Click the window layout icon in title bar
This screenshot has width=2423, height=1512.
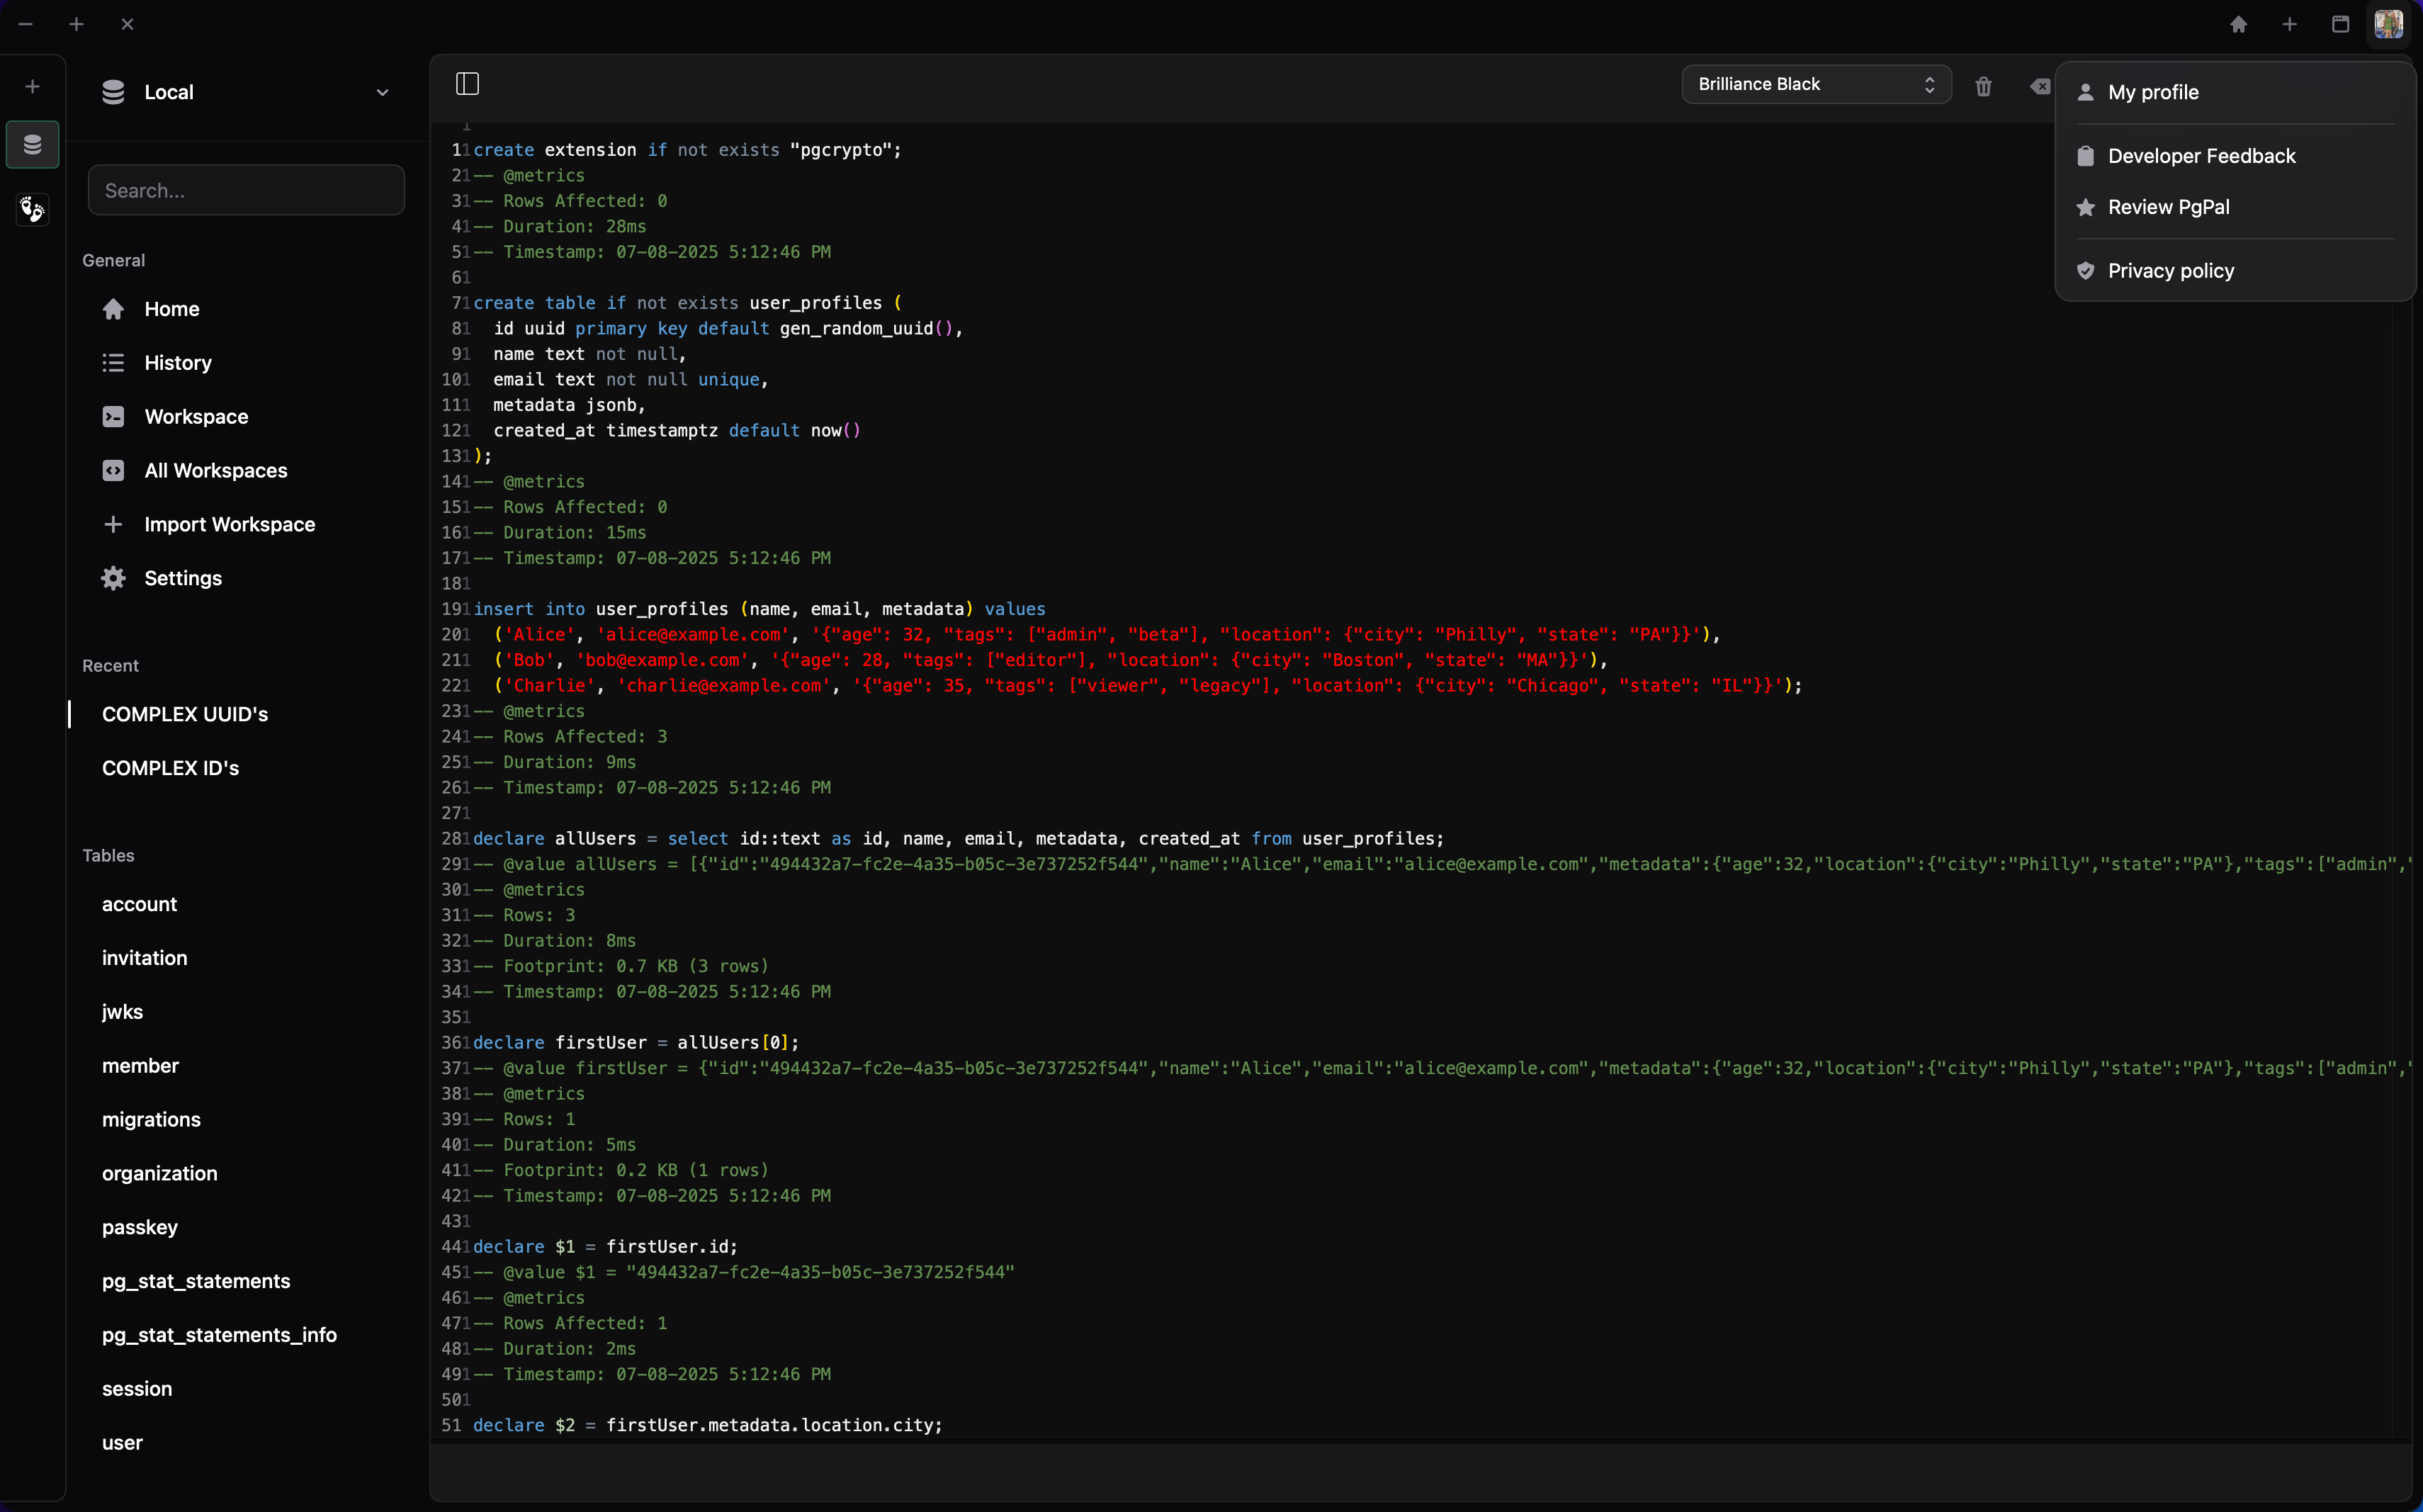click(2341, 24)
